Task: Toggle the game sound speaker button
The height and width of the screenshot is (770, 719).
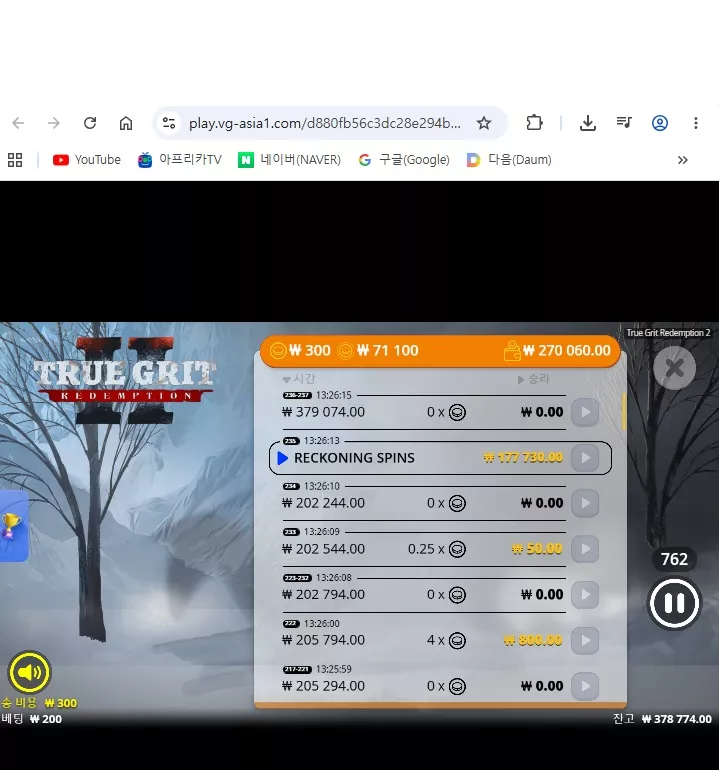Action: pyautogui.click(x=29, y=672)
